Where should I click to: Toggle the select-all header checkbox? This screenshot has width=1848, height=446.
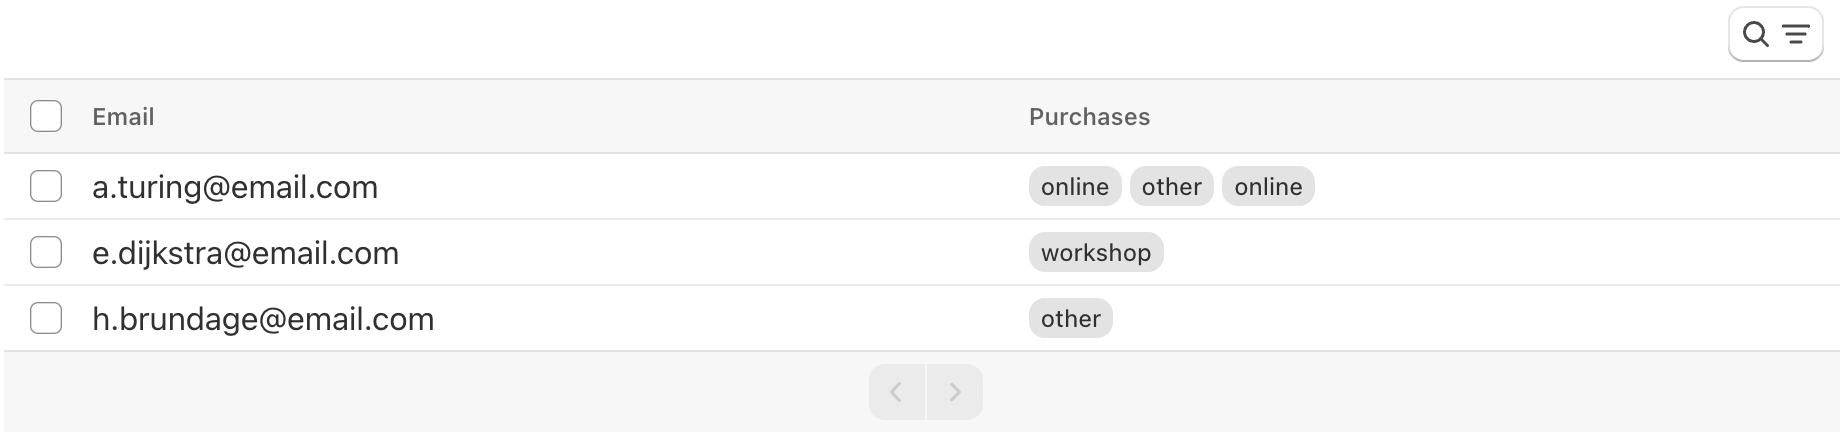46,116
